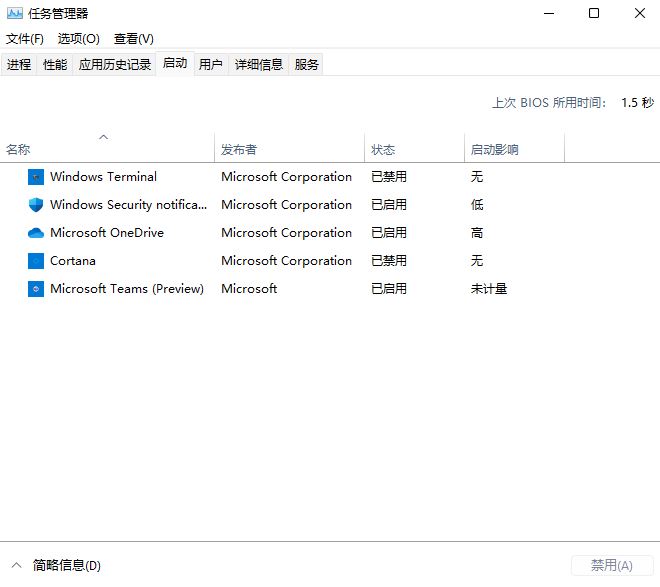Open the 选项(O) menu
660x587 pixels.
click(x=79, y=39)
